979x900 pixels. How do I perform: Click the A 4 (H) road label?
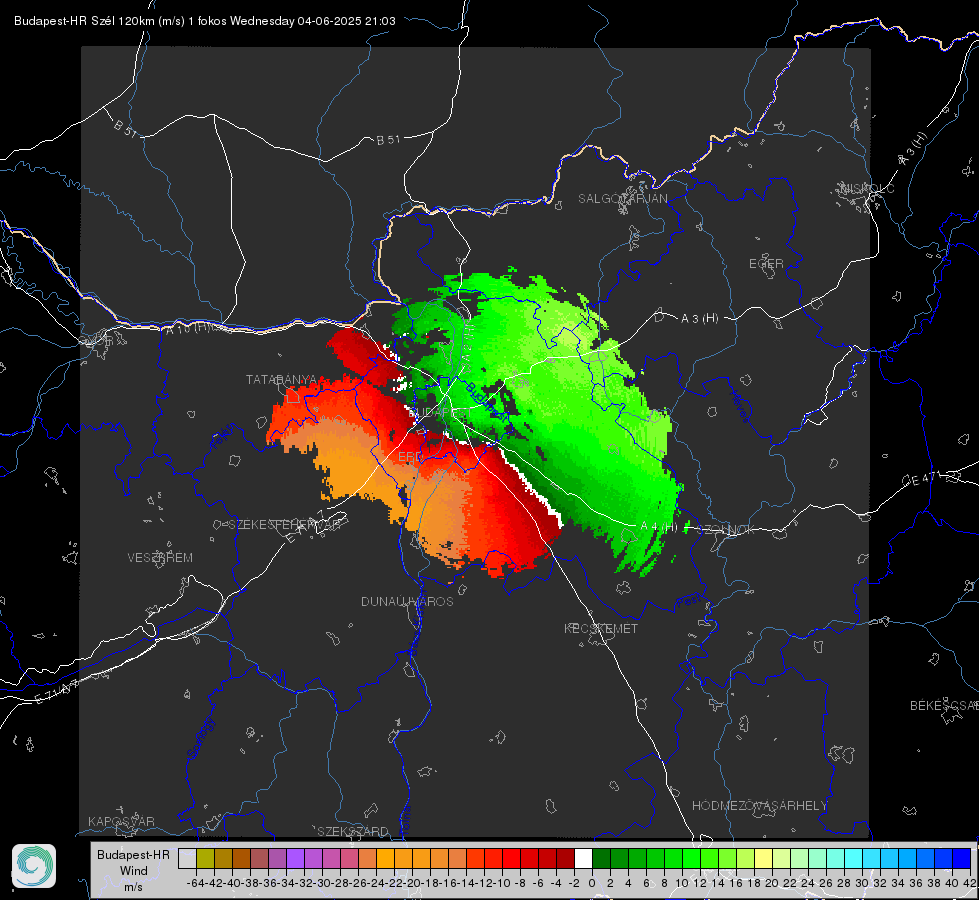coord(658,527)
